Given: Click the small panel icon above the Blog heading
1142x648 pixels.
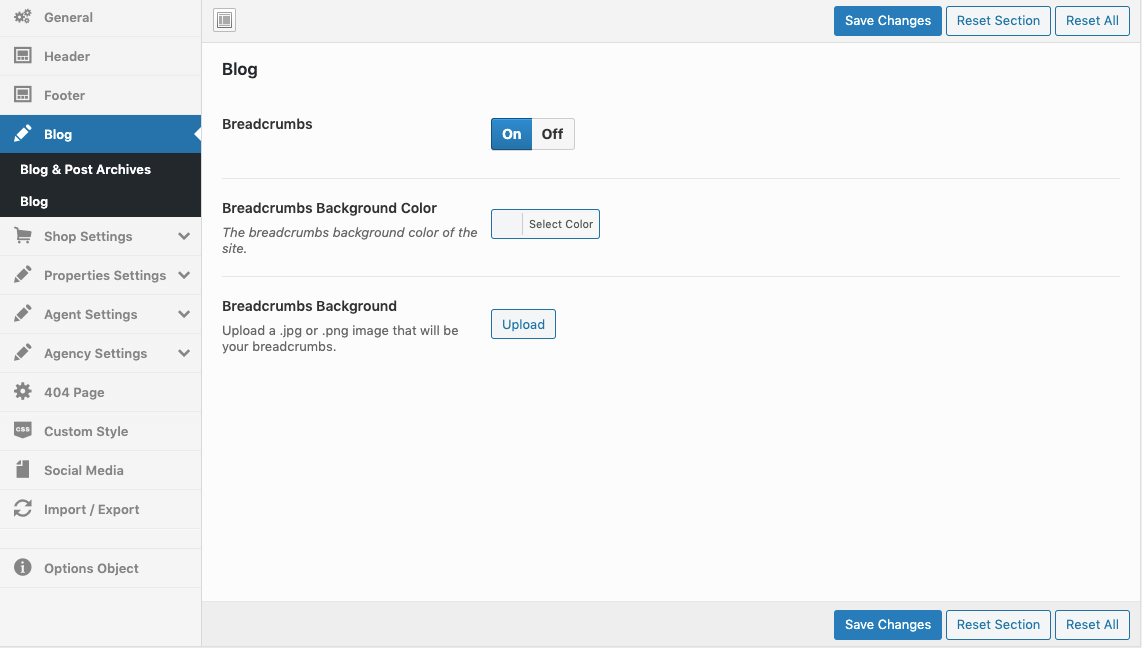Looking at the screenshot, I should [224, 20].
